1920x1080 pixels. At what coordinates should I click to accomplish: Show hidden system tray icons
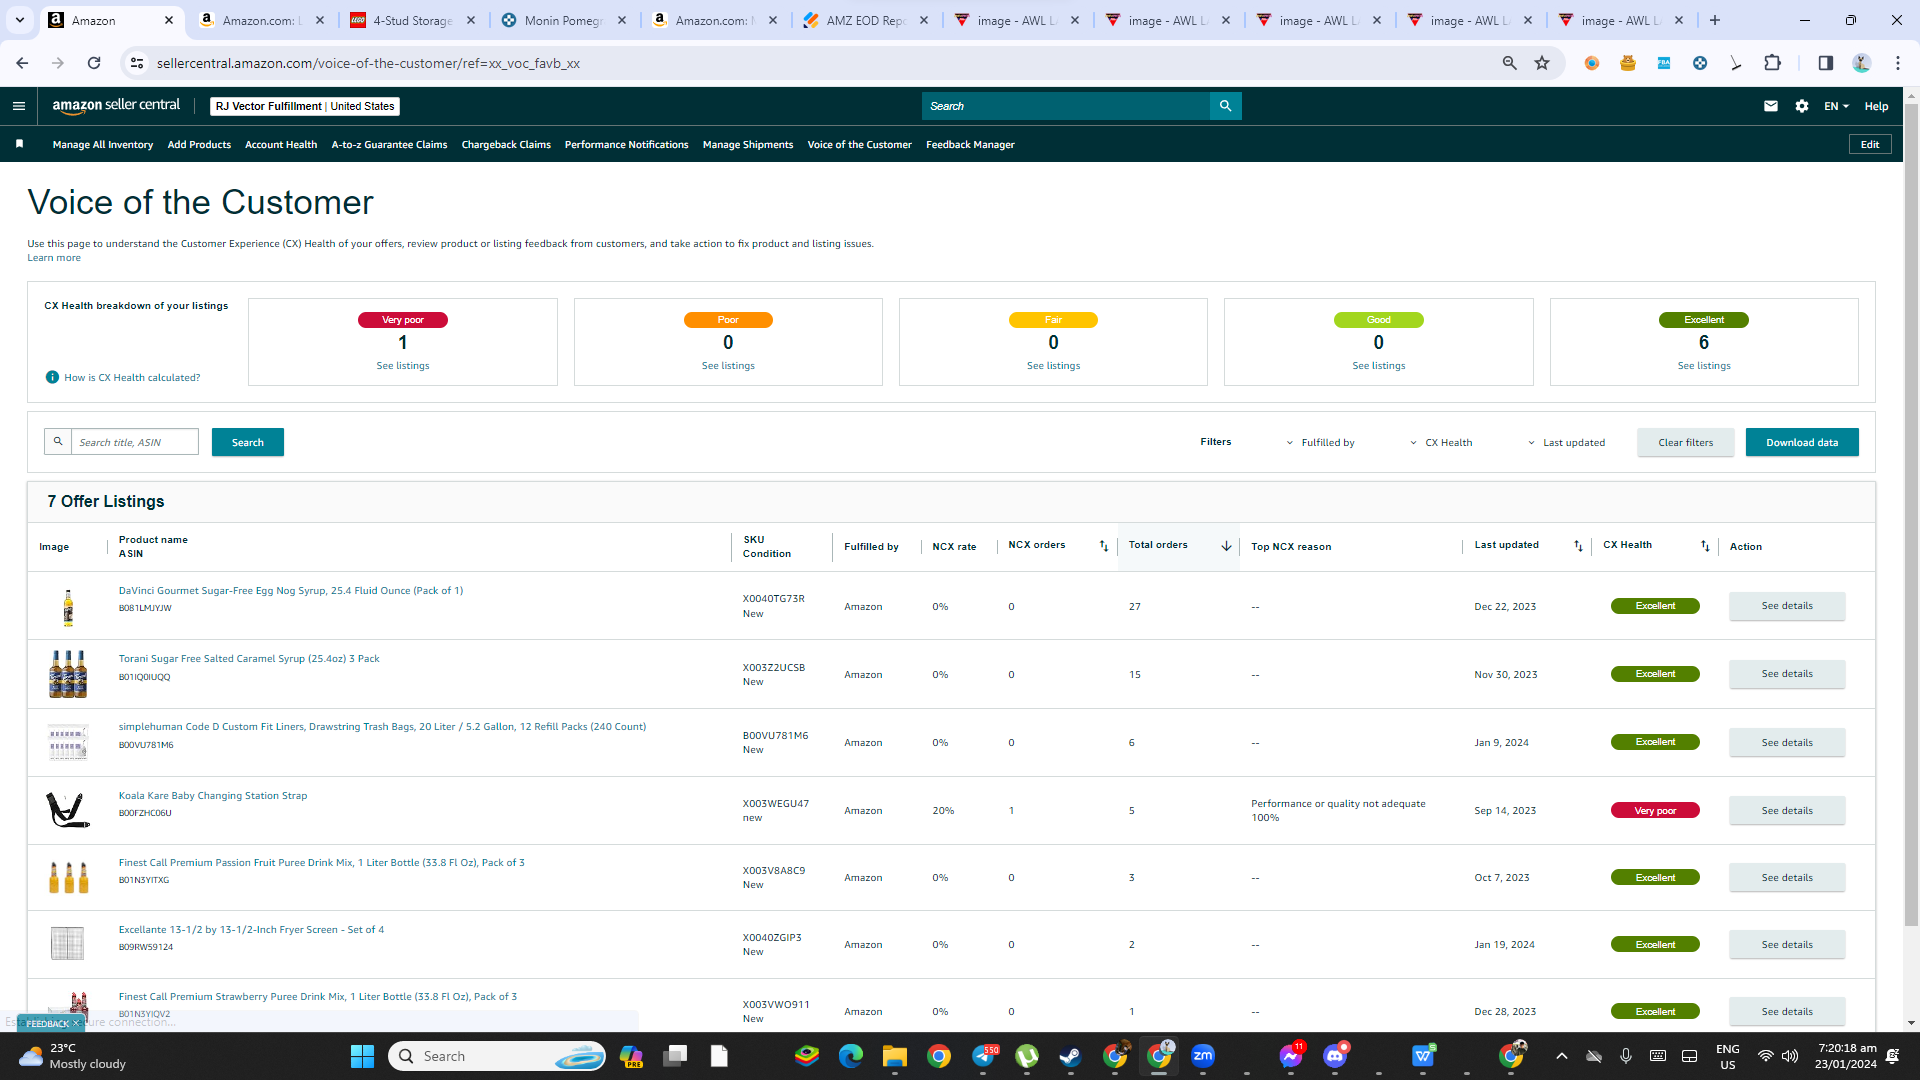click(x=1561, y=1056)
